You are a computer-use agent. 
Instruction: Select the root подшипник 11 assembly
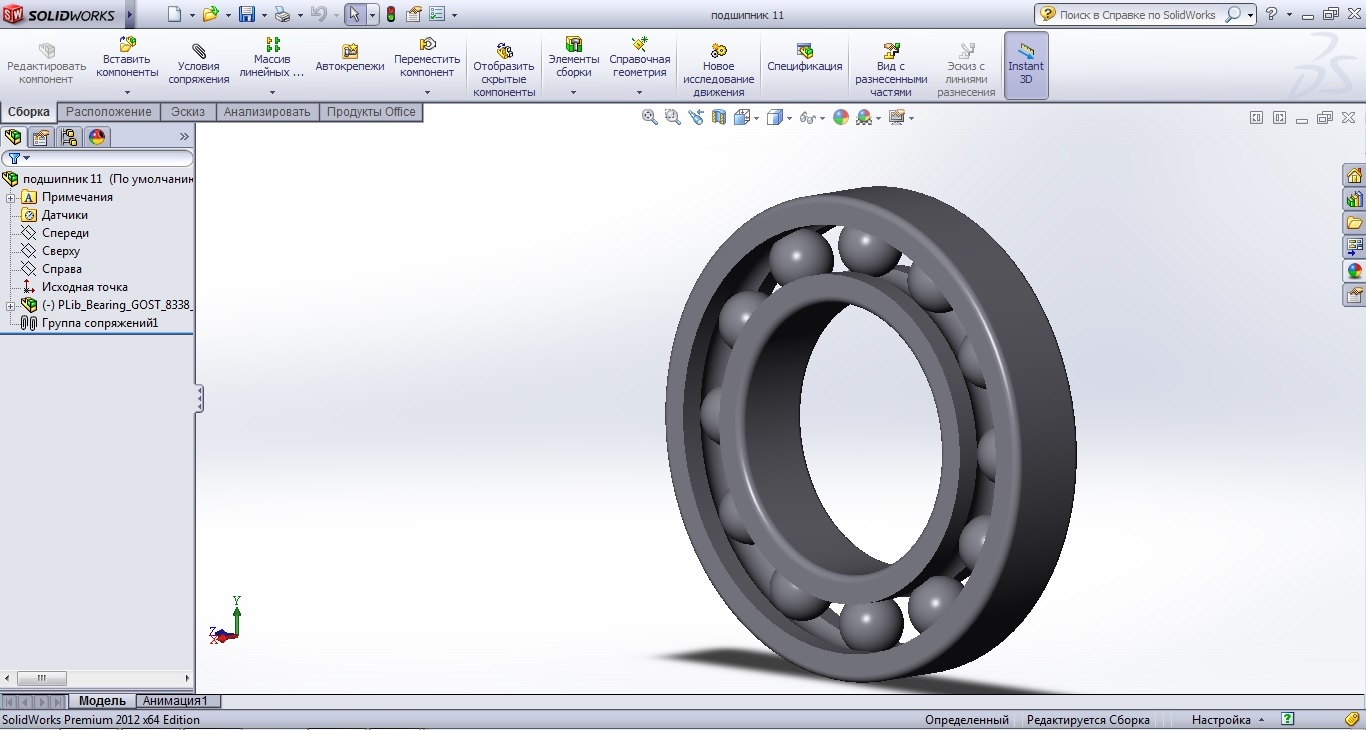(98, 179)
